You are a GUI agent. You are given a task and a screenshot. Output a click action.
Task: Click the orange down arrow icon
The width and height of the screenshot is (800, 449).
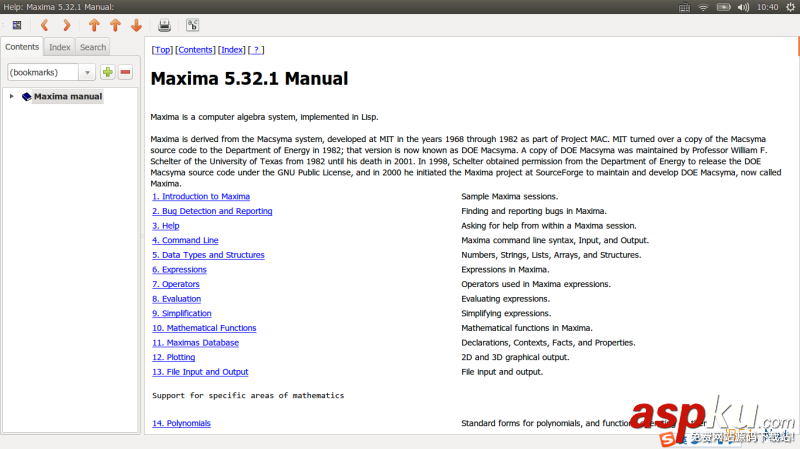pos(136,25)
